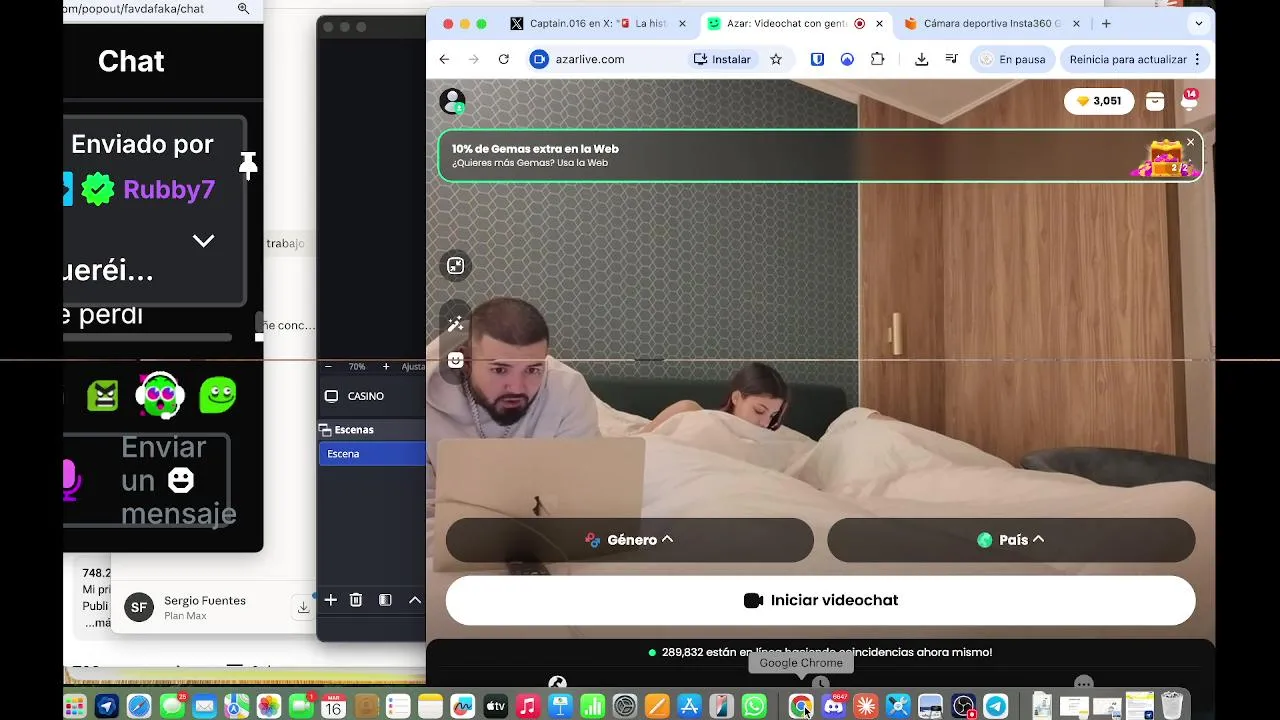The width and height of the screenshot is (1280, 720).
Task: Open the media controls icon
Action: [951, 59]
